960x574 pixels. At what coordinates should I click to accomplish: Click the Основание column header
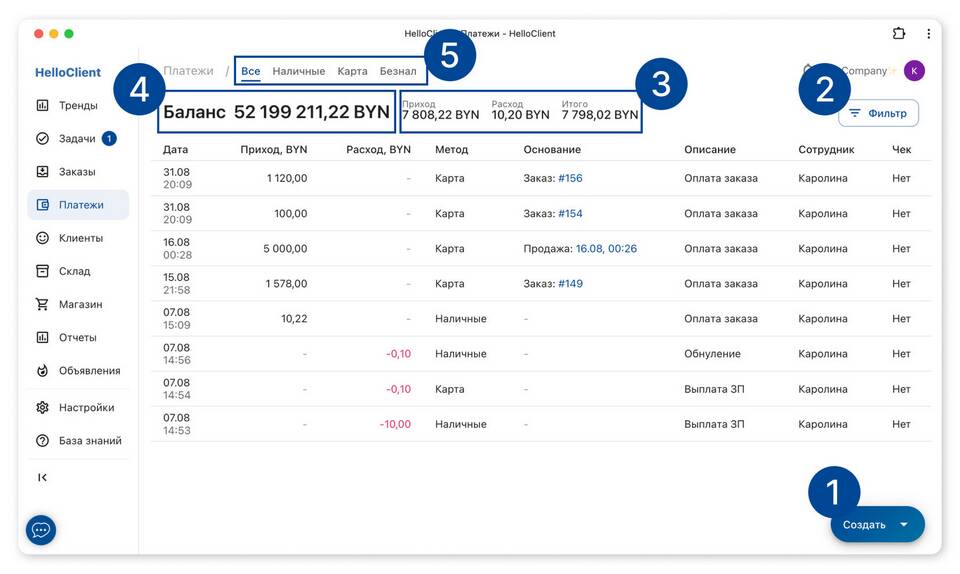pos(552,149)
